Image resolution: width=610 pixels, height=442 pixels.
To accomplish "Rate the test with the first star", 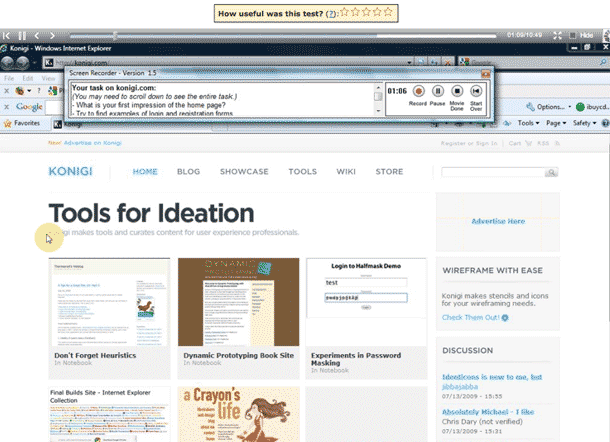I will (x=344, y=12).
